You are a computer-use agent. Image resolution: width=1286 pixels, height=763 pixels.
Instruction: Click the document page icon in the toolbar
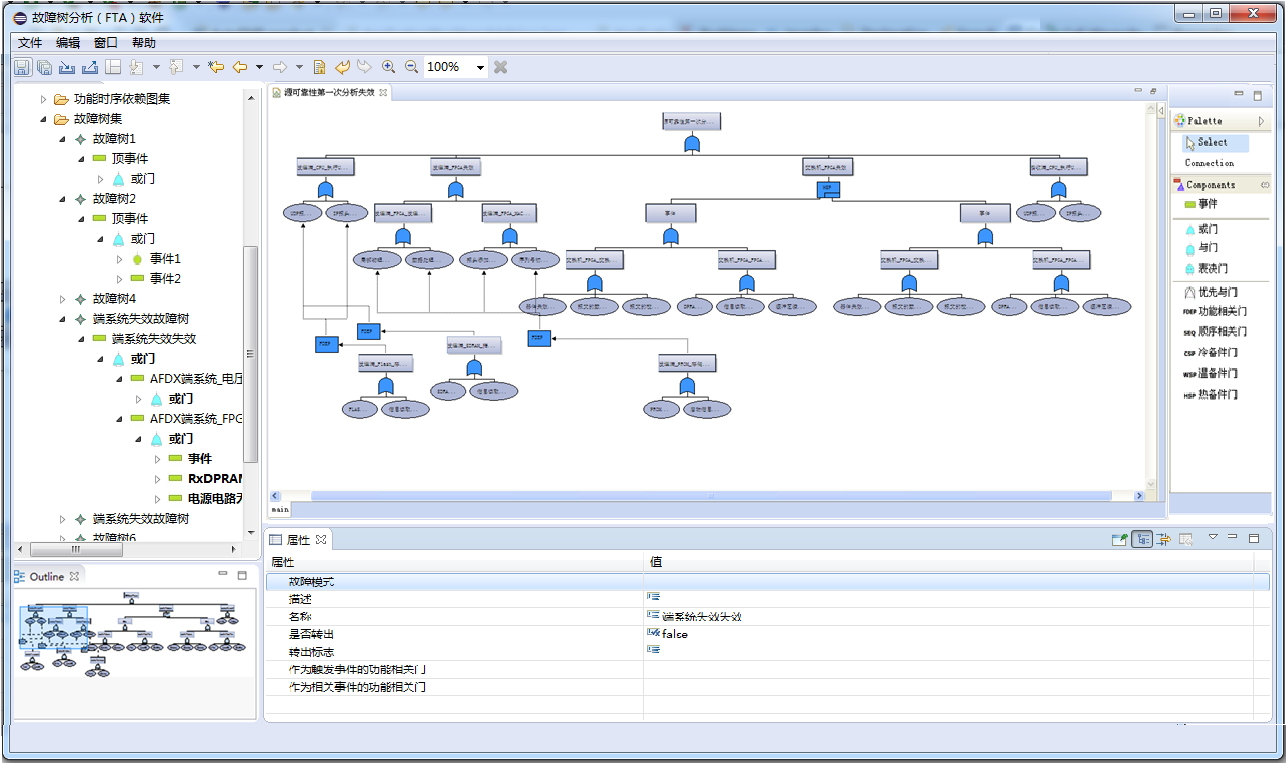[319, 67]
